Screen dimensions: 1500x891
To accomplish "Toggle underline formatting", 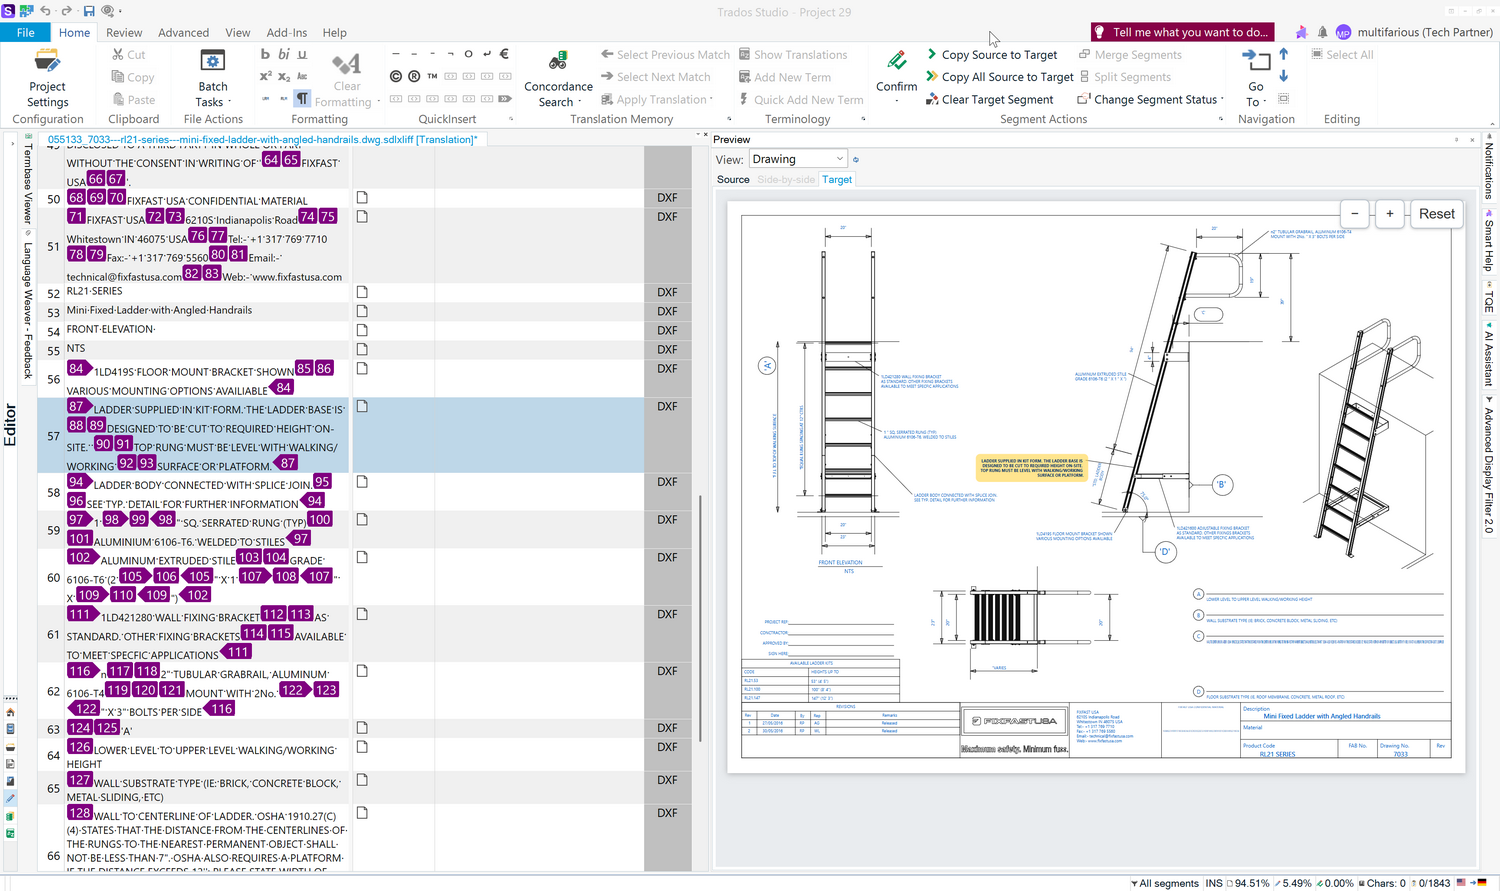I will click(x=302, y=54).
